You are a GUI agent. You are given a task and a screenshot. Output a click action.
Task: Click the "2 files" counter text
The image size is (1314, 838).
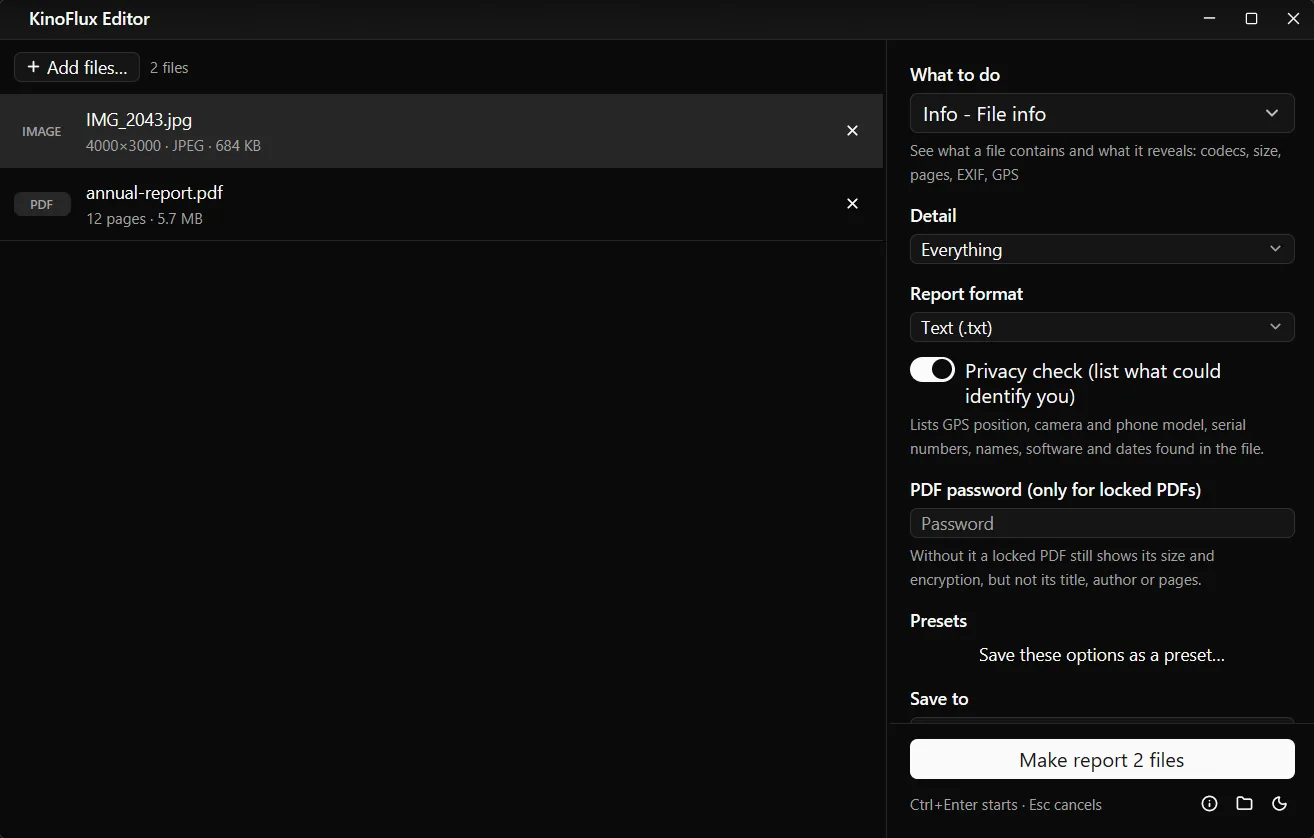tap(169, 68)
